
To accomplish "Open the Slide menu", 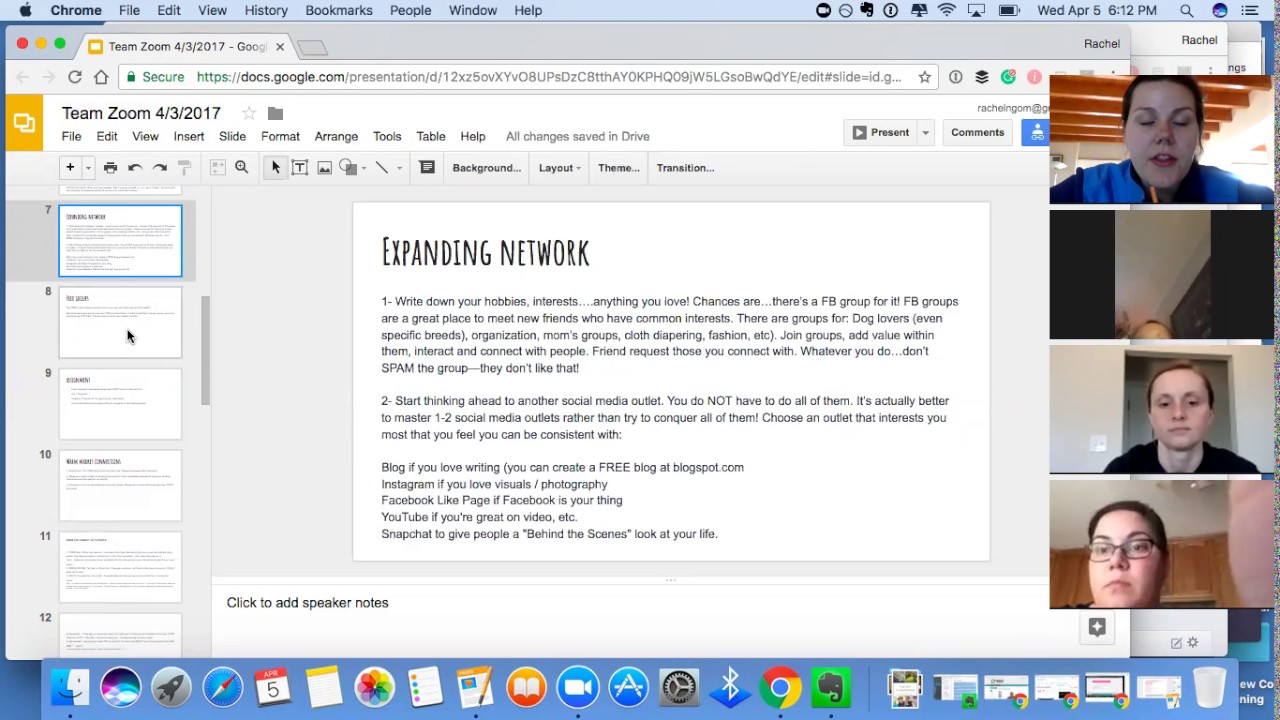I will click(x=232, y=136).
